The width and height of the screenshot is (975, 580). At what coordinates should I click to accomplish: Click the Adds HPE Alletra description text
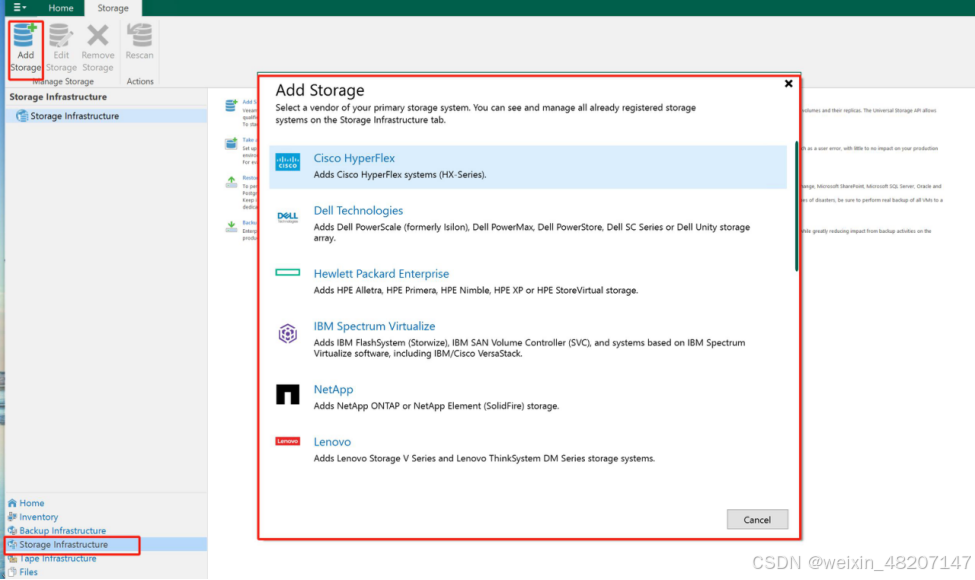pos(476,290)
